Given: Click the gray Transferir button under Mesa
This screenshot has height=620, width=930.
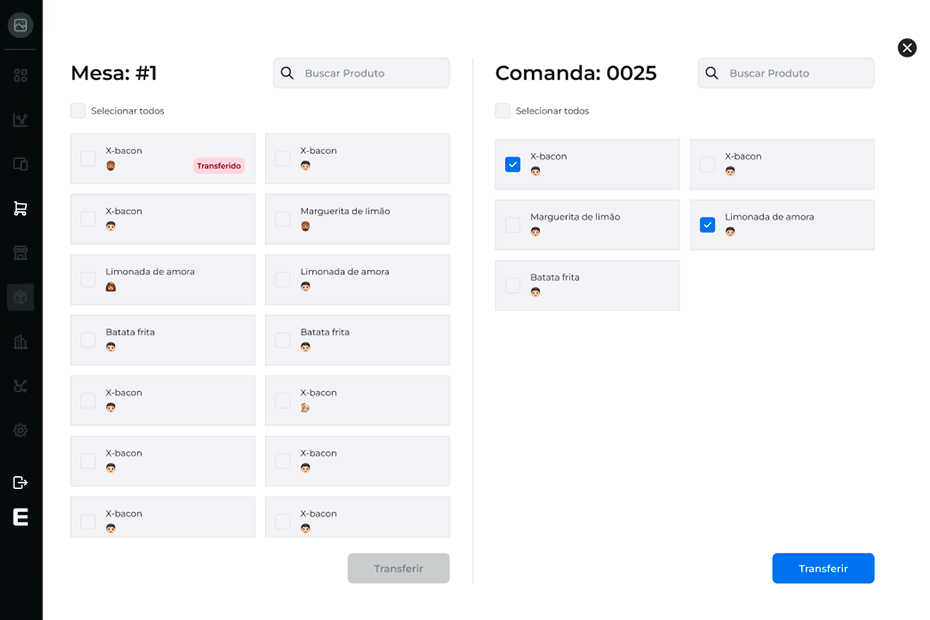Looking at the screenshot, I should click(x=399, y=568).
